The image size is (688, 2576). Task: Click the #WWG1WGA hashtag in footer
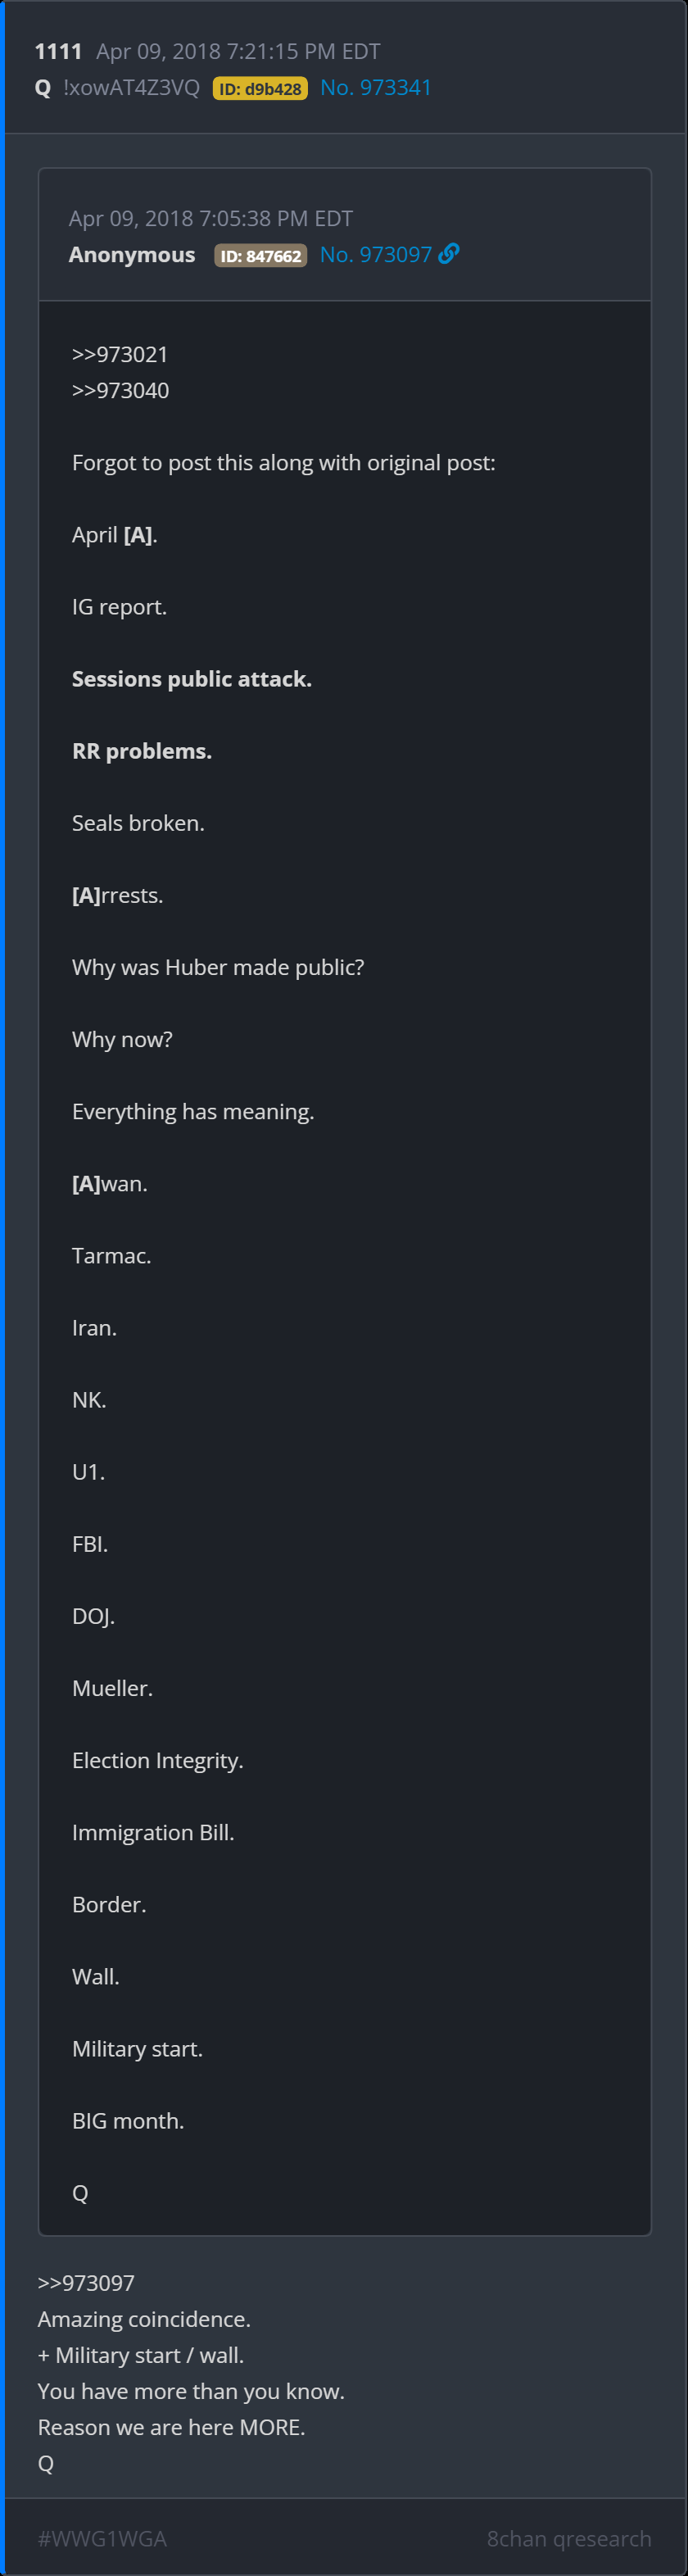(102, 2538)
